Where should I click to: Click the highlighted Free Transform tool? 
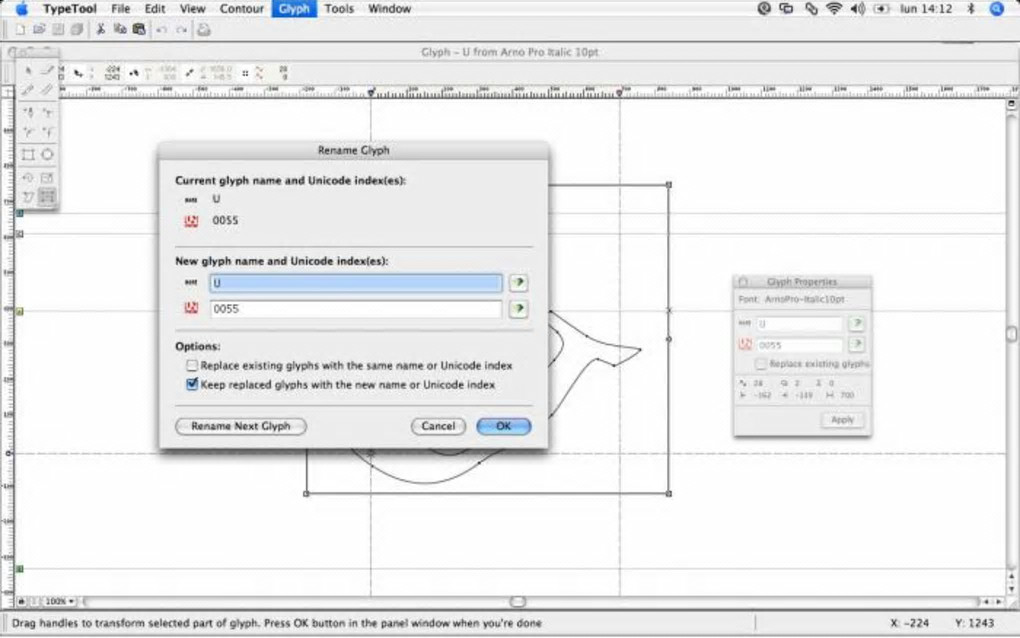point(47,196)
